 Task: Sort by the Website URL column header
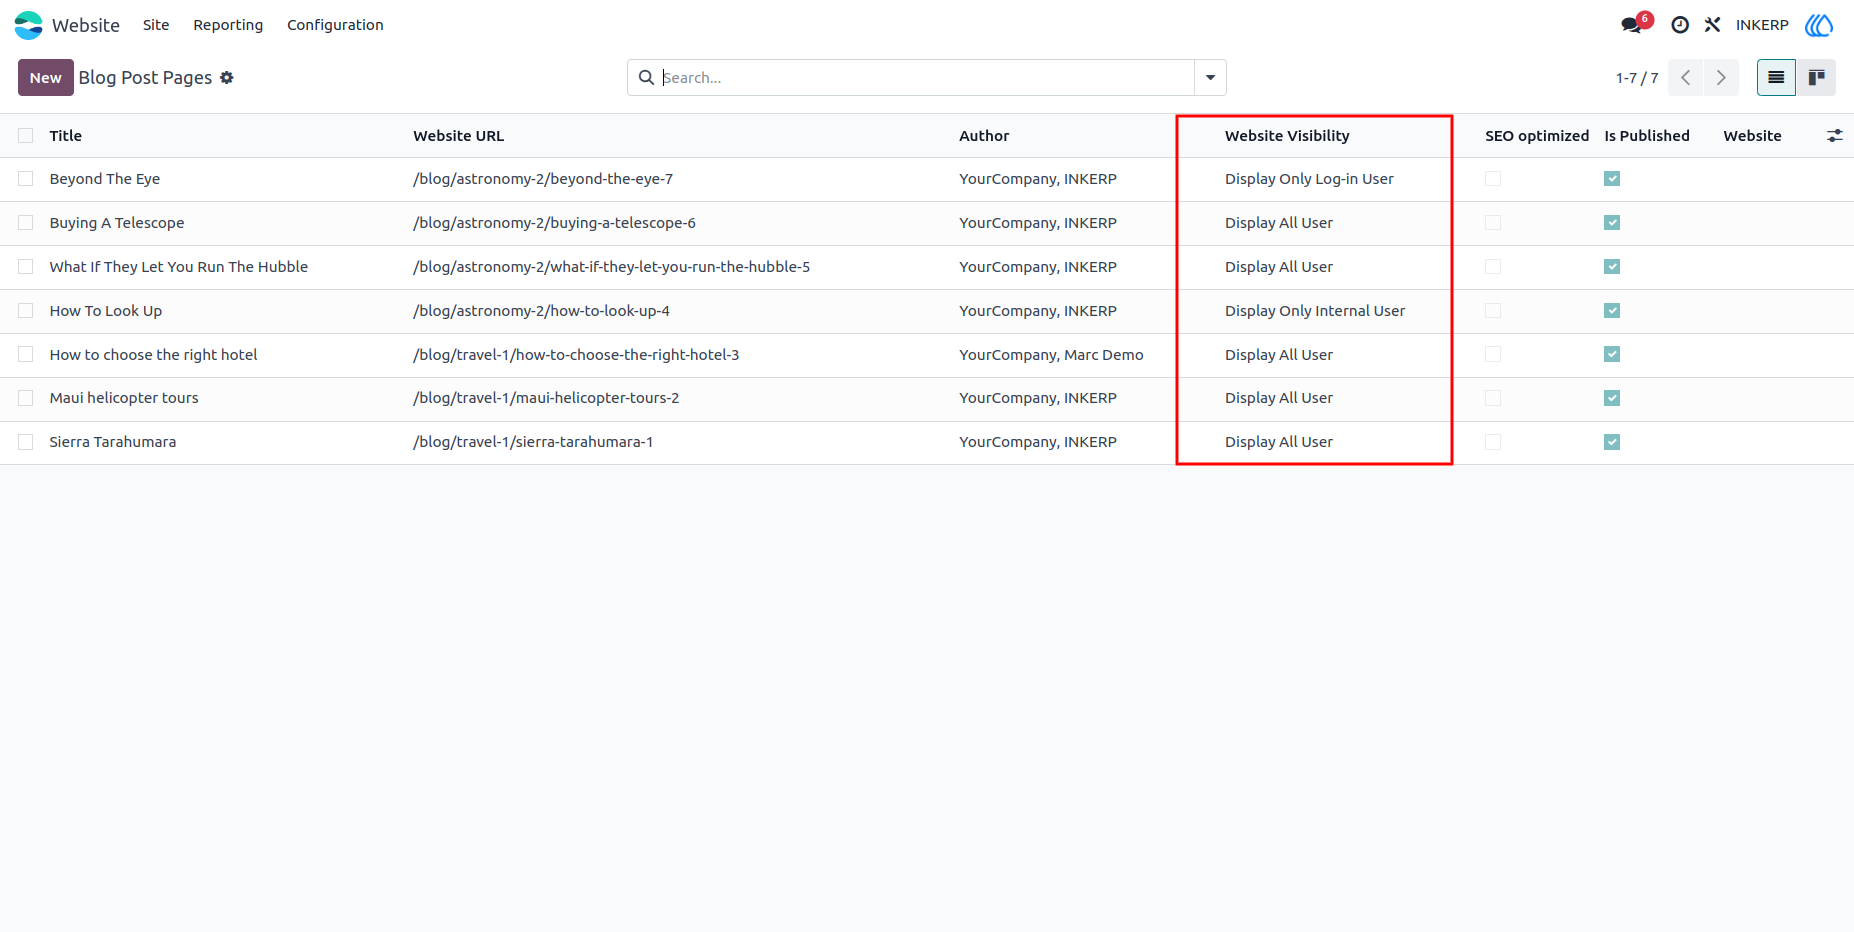click(x=459, y=136)
